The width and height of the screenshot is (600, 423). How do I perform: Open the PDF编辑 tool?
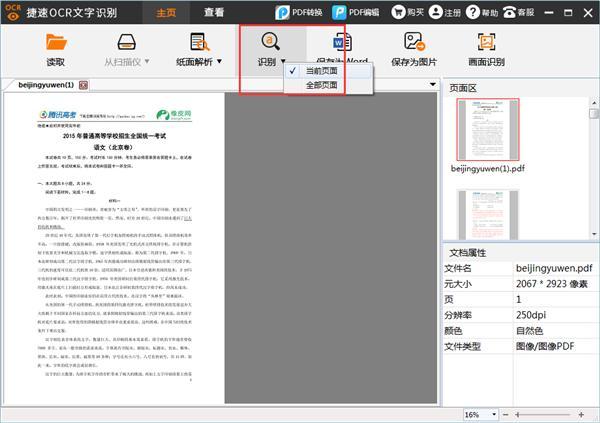[355, 13]
